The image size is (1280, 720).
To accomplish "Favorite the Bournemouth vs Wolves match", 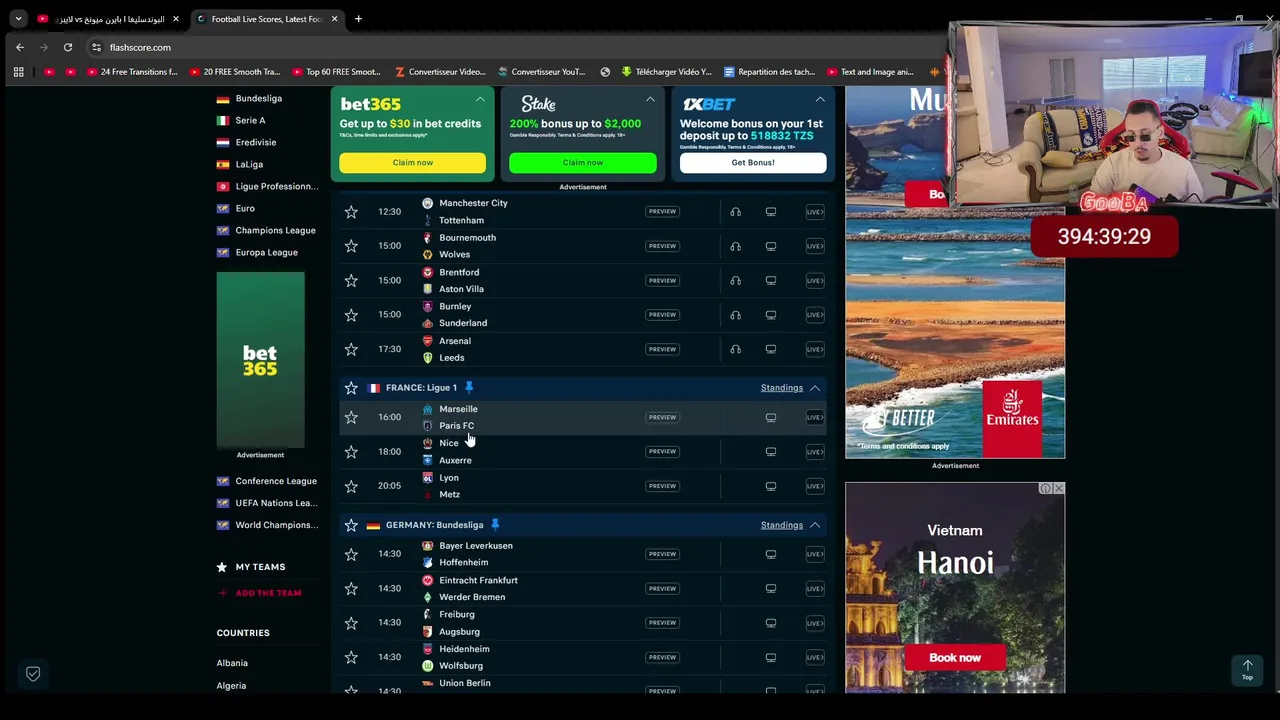I will click(x=351, y=246).
